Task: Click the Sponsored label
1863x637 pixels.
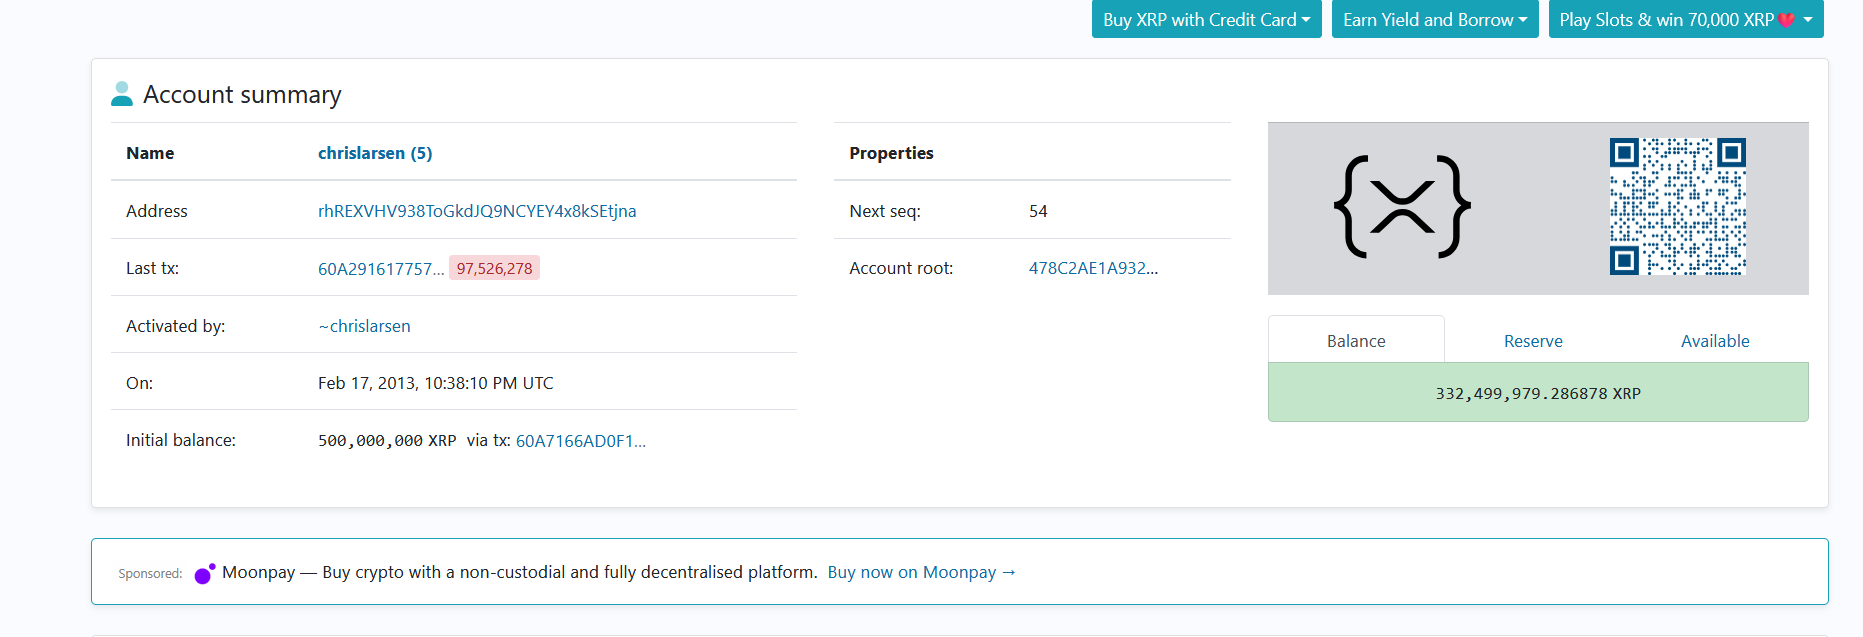Action: click(x=150, y=574)
